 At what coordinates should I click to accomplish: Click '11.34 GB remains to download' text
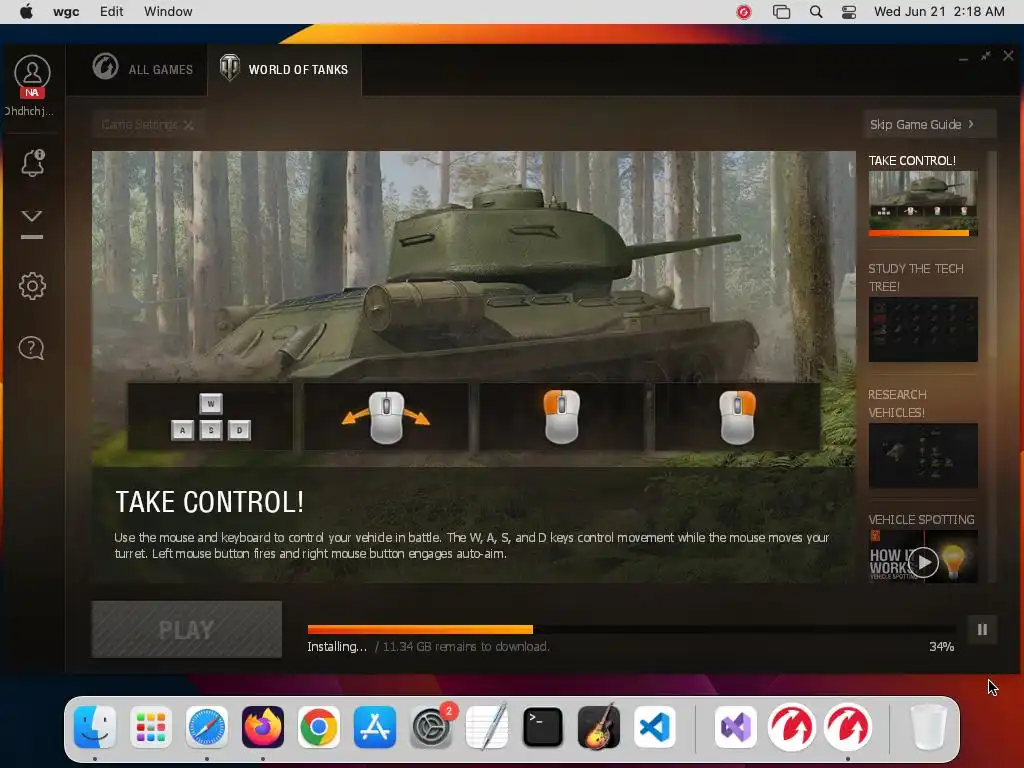tap(466, 647)
